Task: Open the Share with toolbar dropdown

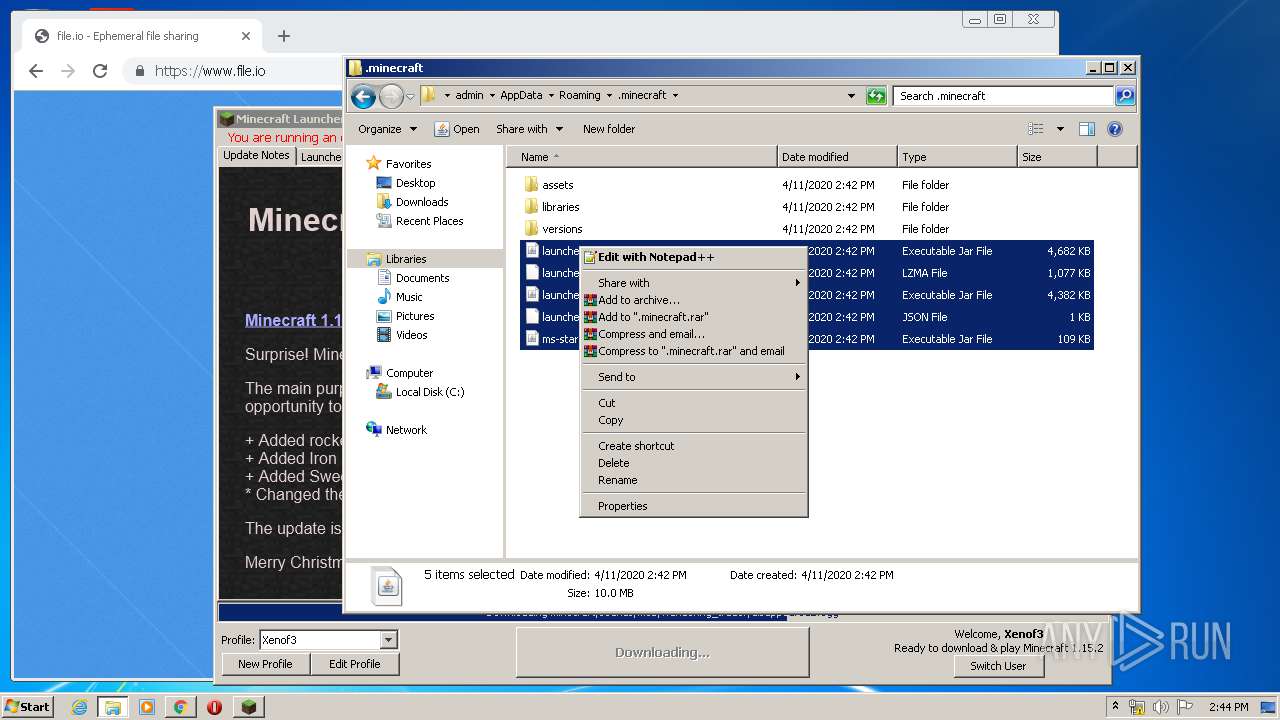Action: pos(530,129)
